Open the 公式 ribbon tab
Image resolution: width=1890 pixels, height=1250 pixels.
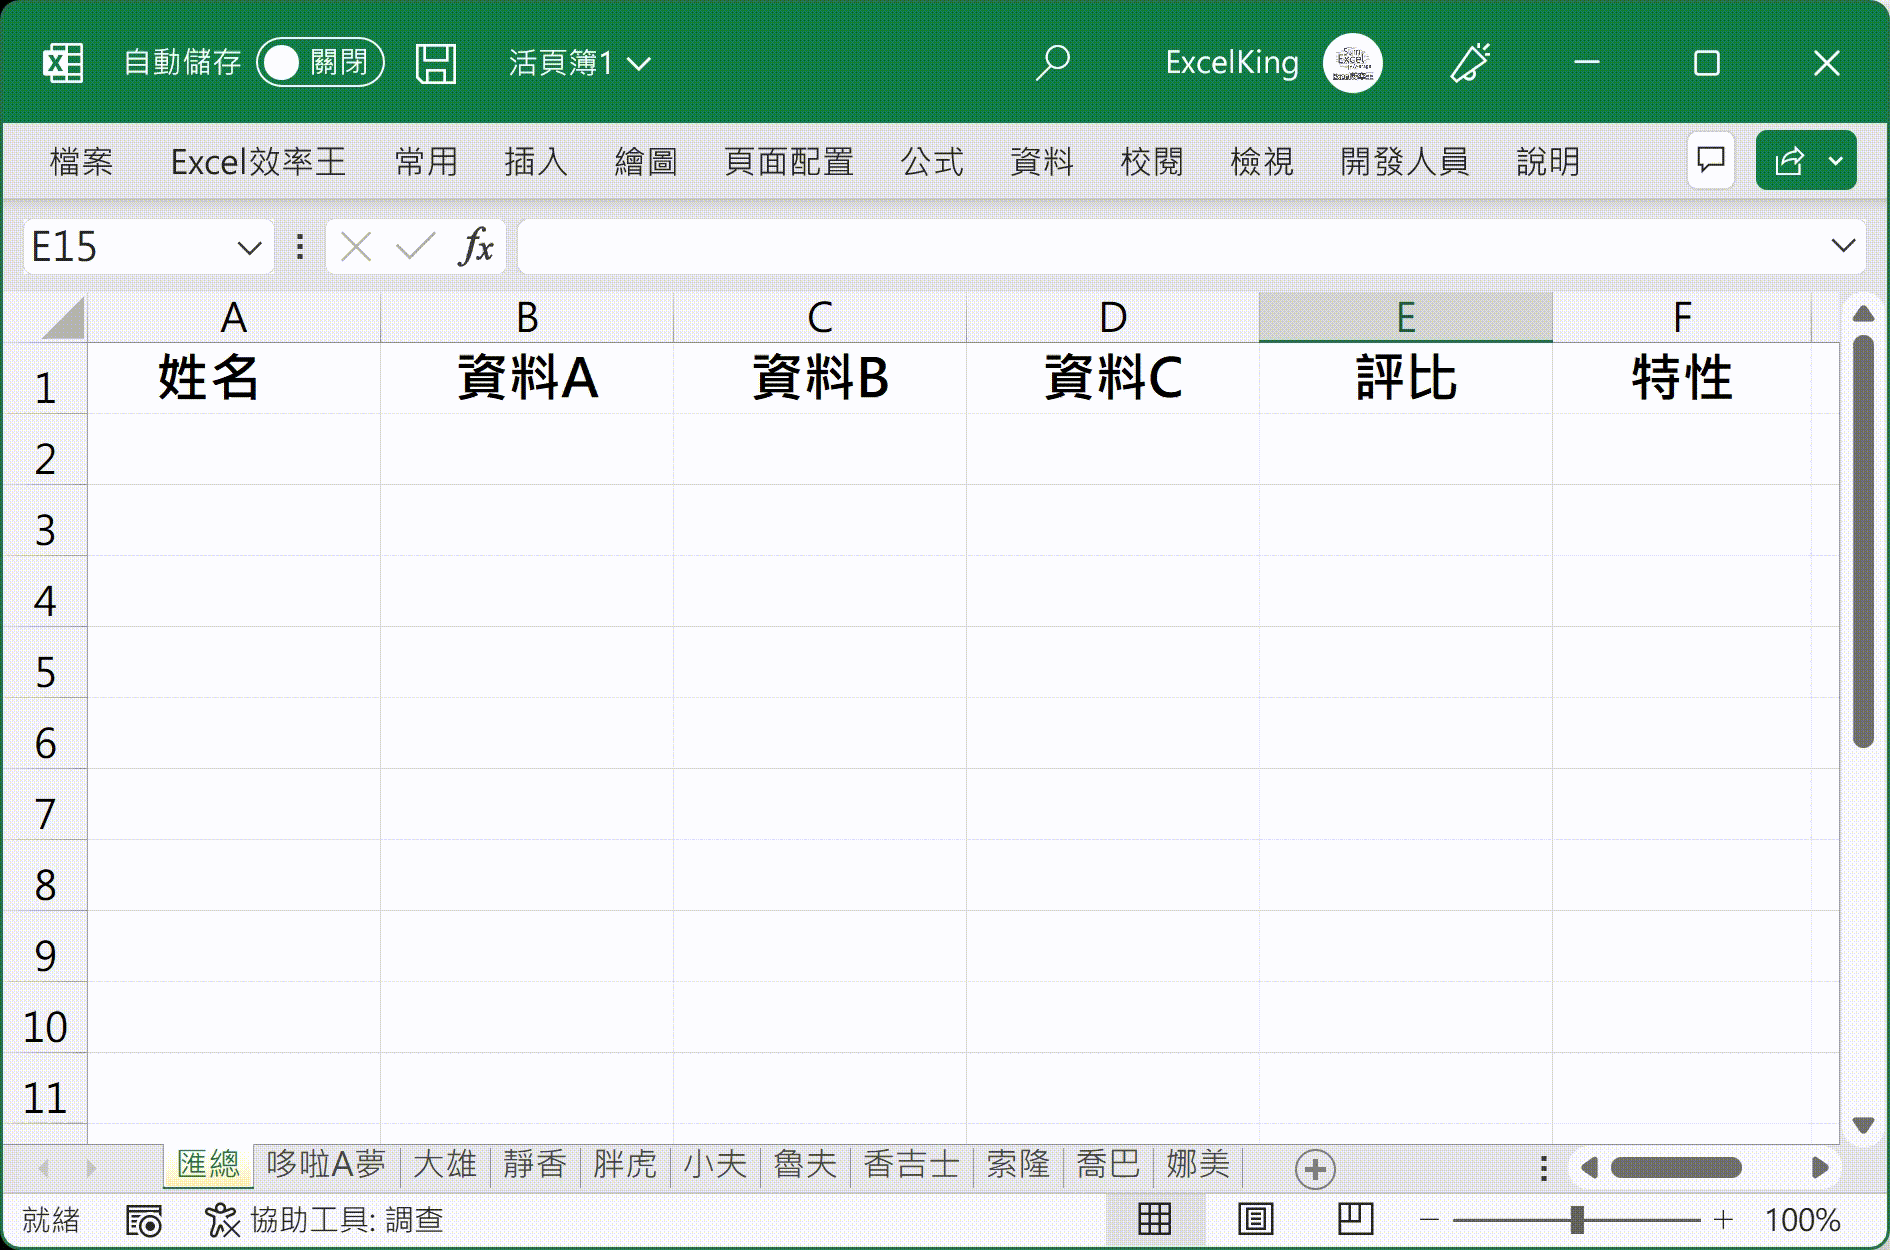[x=931, y=161]
